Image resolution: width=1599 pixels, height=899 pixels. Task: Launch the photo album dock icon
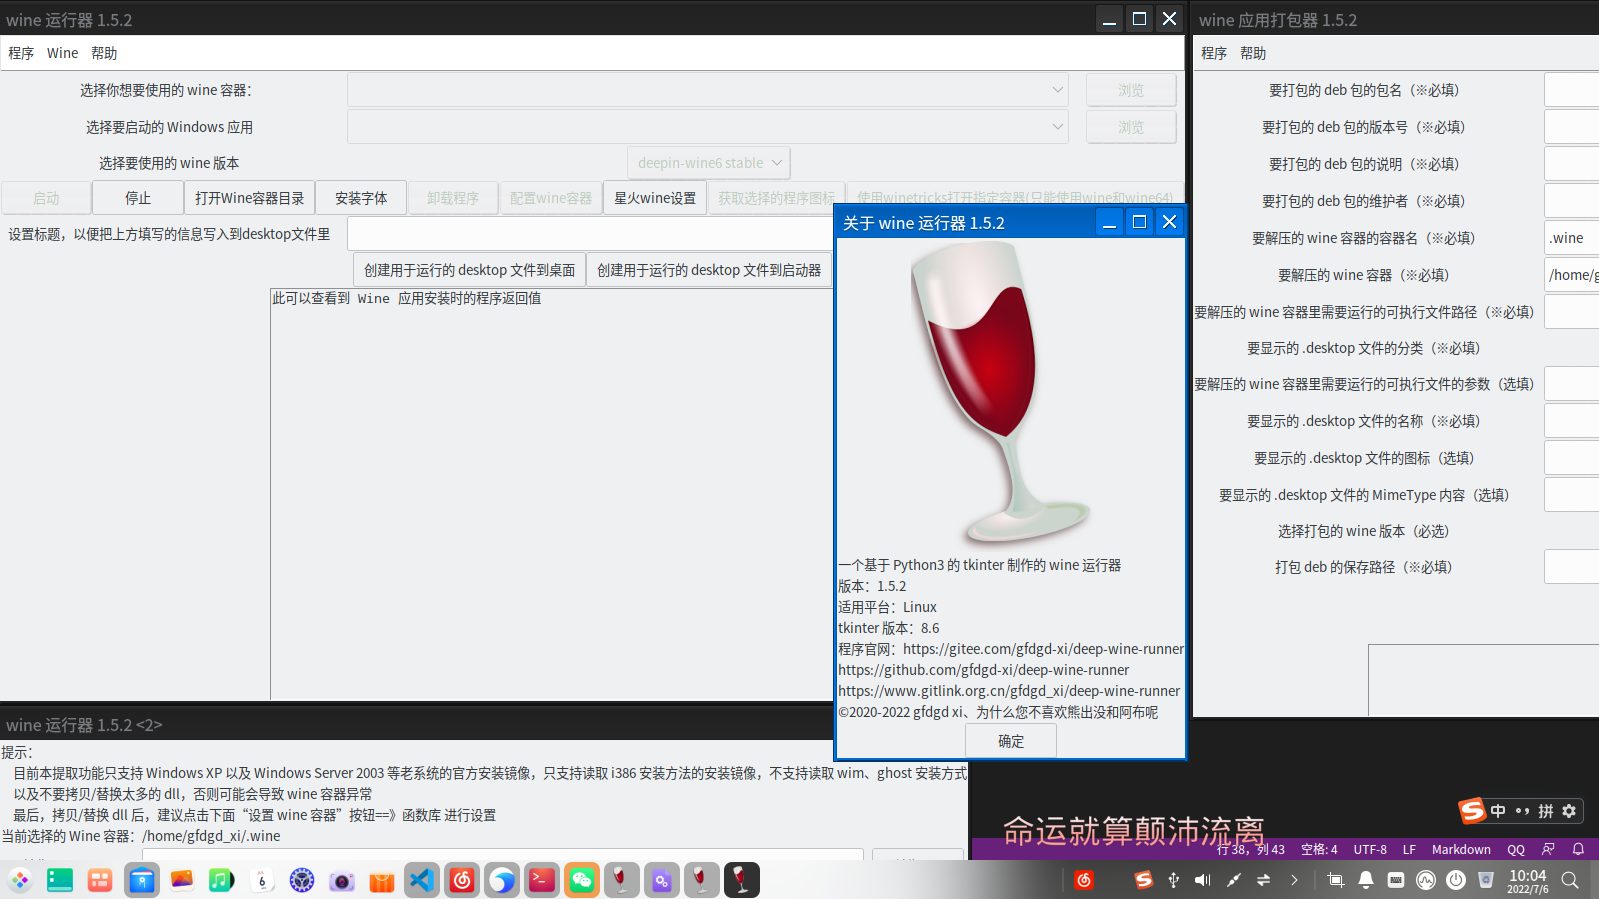click(x=182, y=880)
